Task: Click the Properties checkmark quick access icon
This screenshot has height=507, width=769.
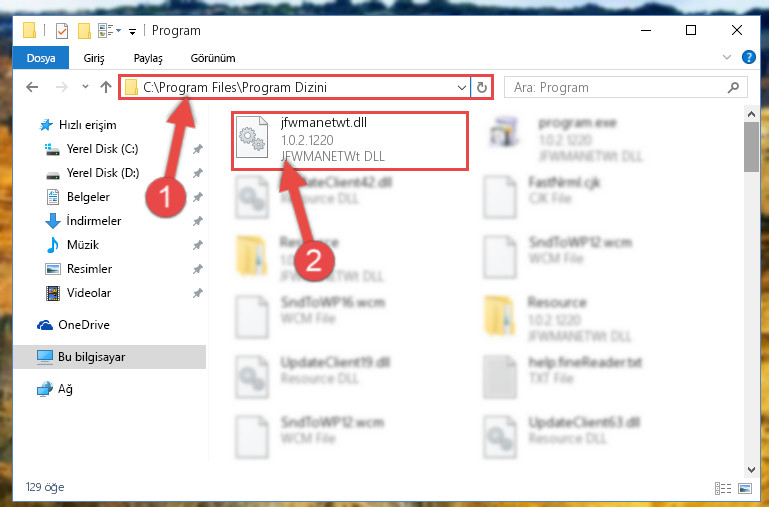Action: [62, 31]
